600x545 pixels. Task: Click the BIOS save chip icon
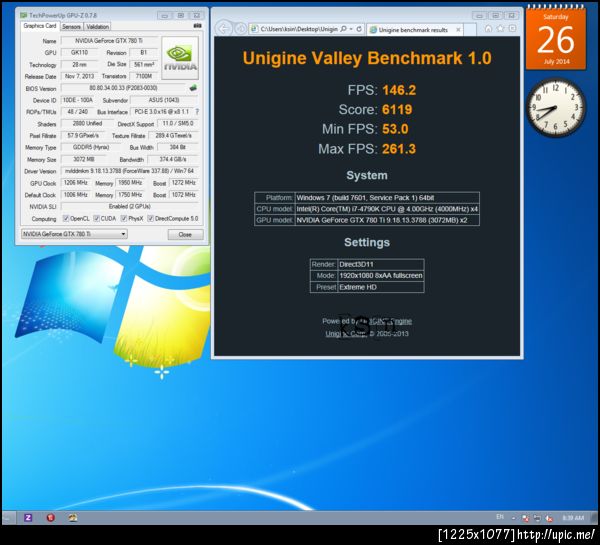(193, 88)
